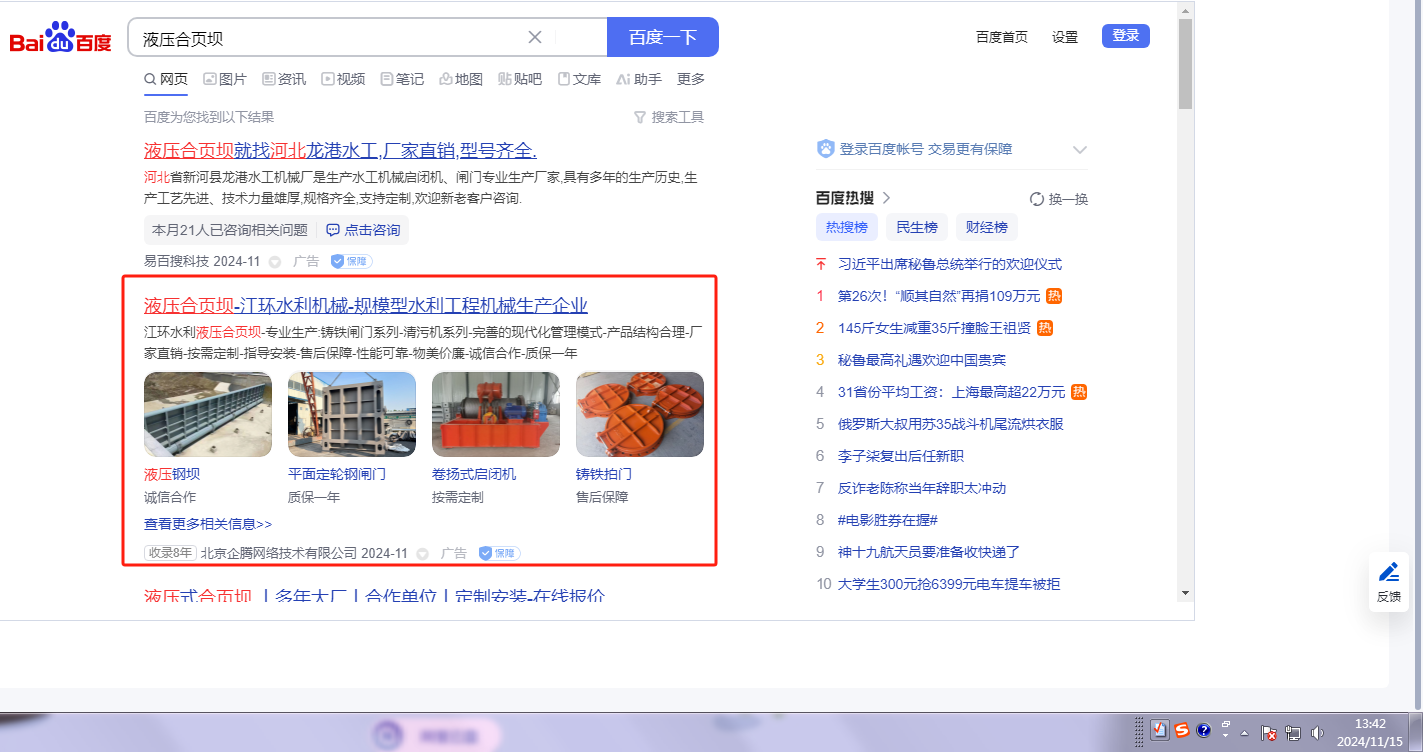Viewport: 1423px width, 752px height.
Task: Click 查看更多相关信息>> link
Action: 208,524
